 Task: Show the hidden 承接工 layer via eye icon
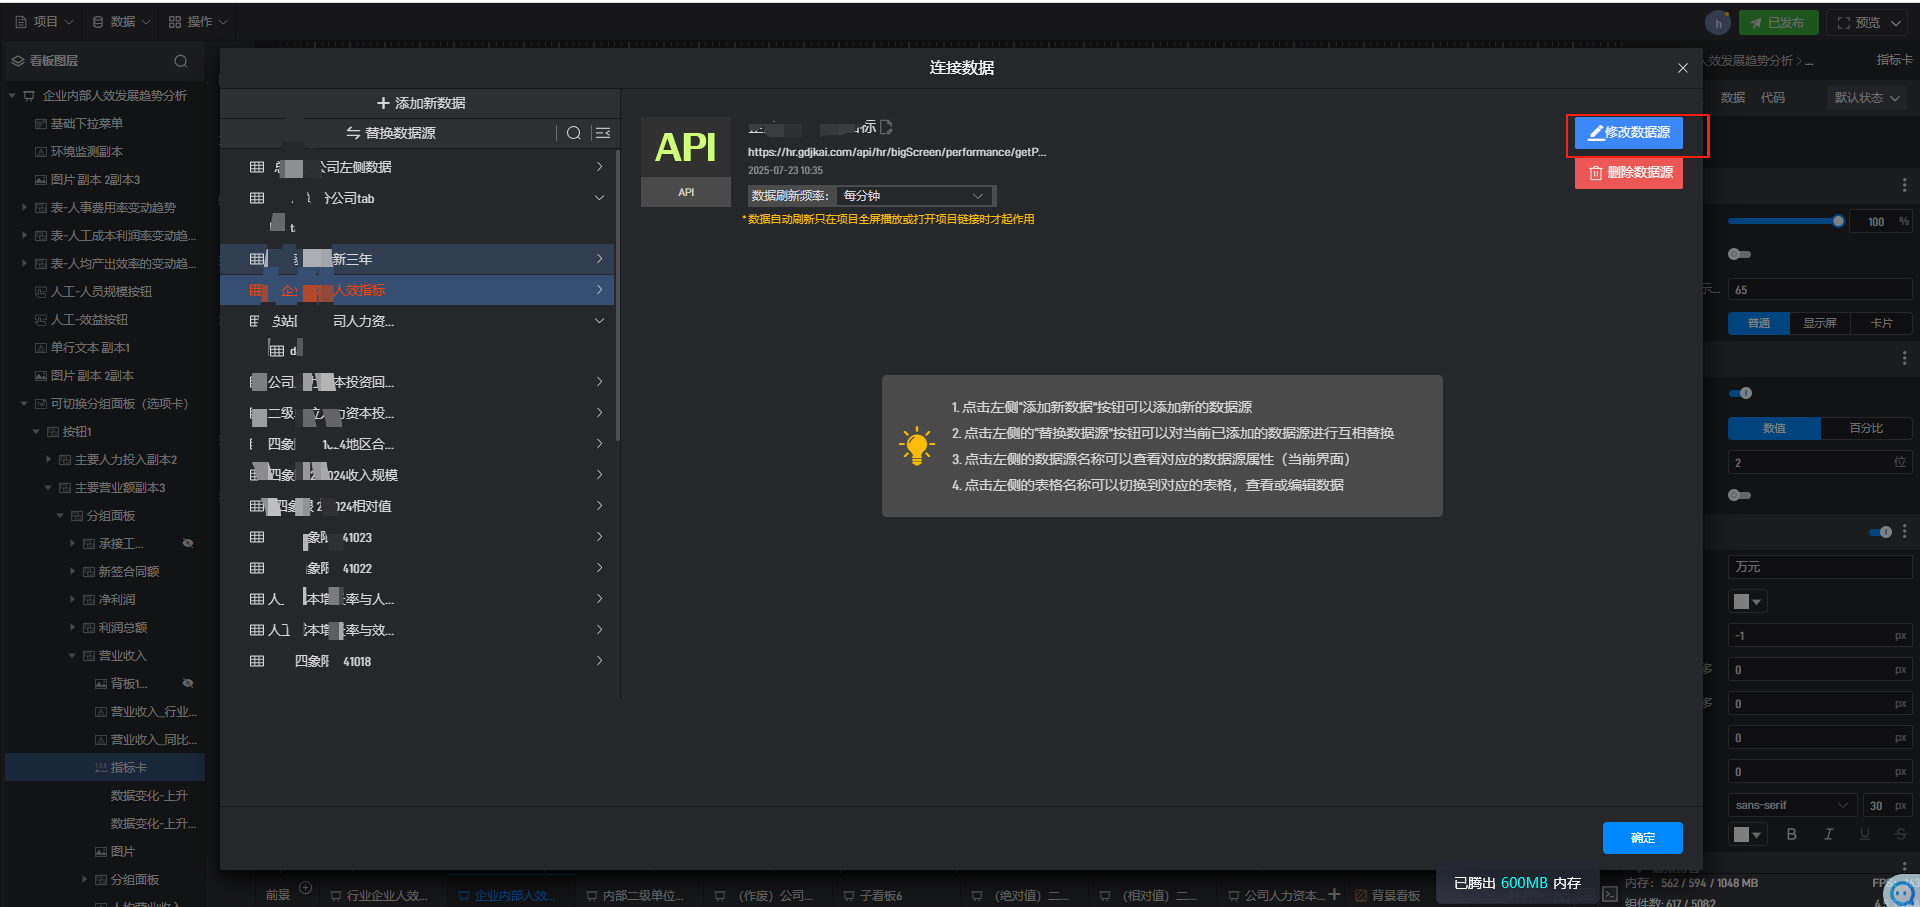[188, 543]
